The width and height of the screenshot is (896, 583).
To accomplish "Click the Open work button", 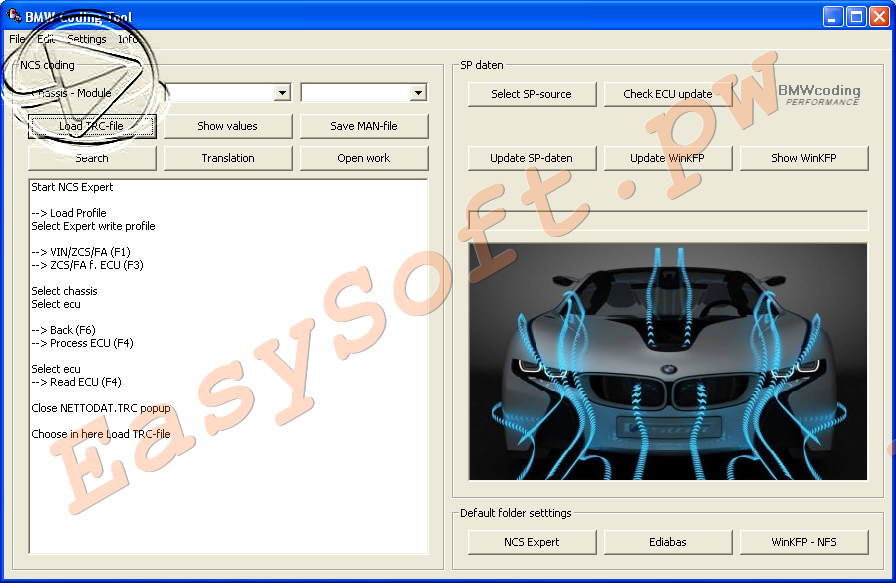I will (x=364, y=158).
